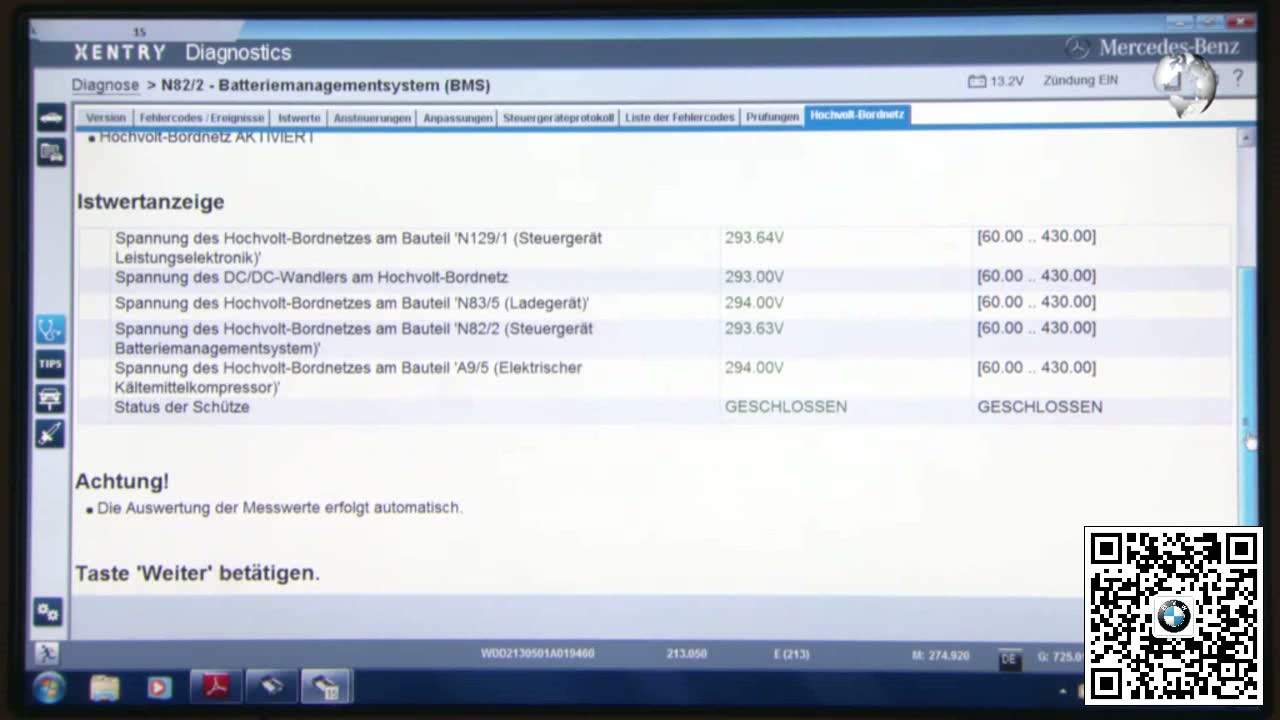The width and height of the screenshot is (1280, 720).
Task: Show hidden system tray icons arrow
Action: (x=1063, y=690)
